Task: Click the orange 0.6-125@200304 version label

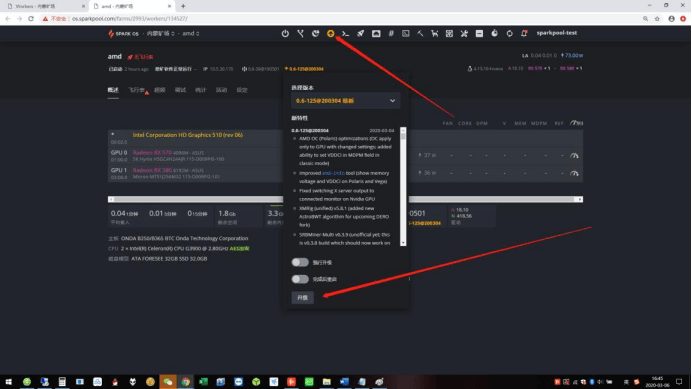Action: pos(304,69)
